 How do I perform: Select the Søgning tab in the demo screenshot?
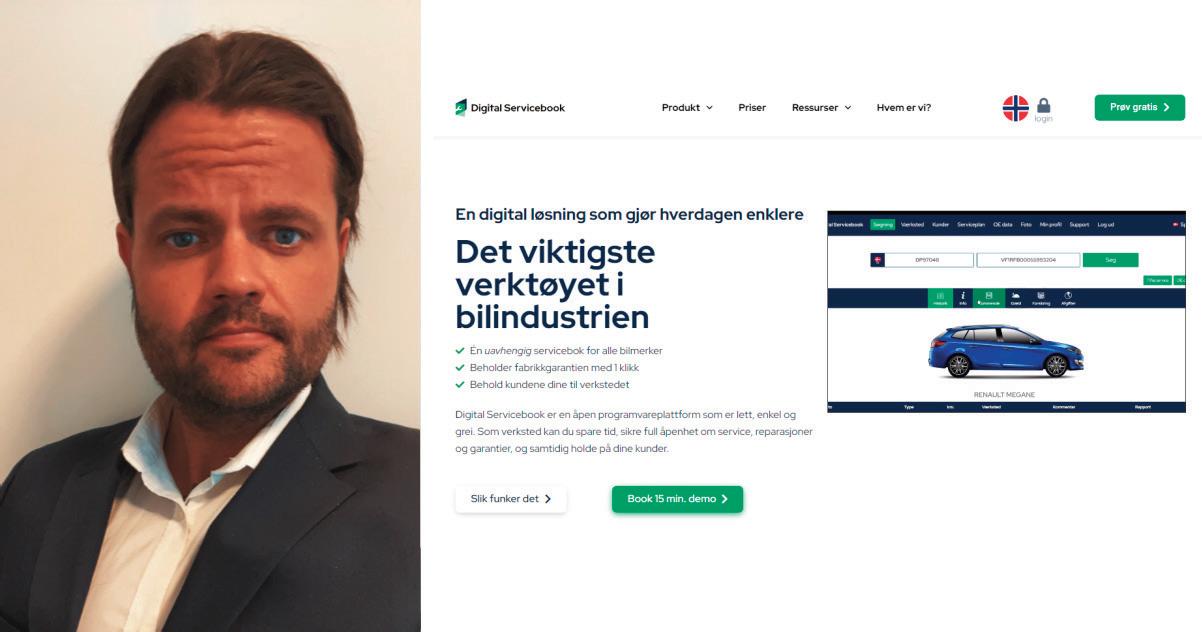pos(882,224)
